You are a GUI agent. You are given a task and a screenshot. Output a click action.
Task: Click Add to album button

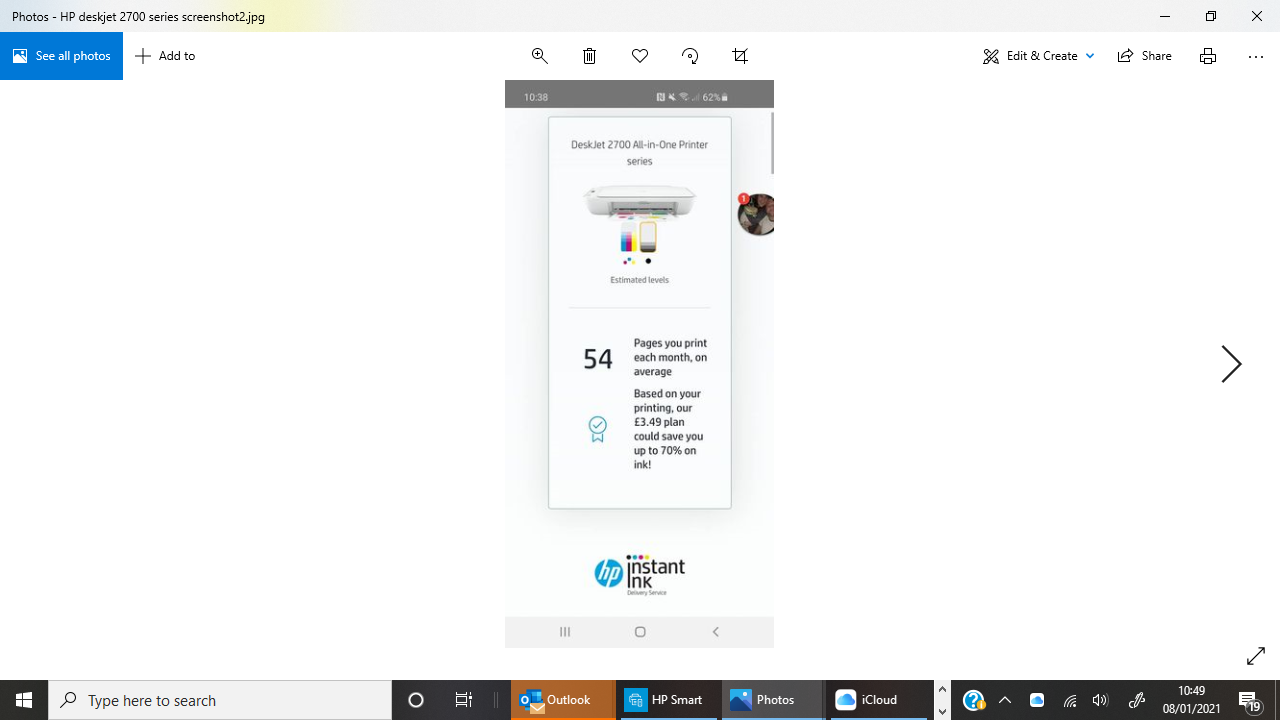[x=166, y=56]
